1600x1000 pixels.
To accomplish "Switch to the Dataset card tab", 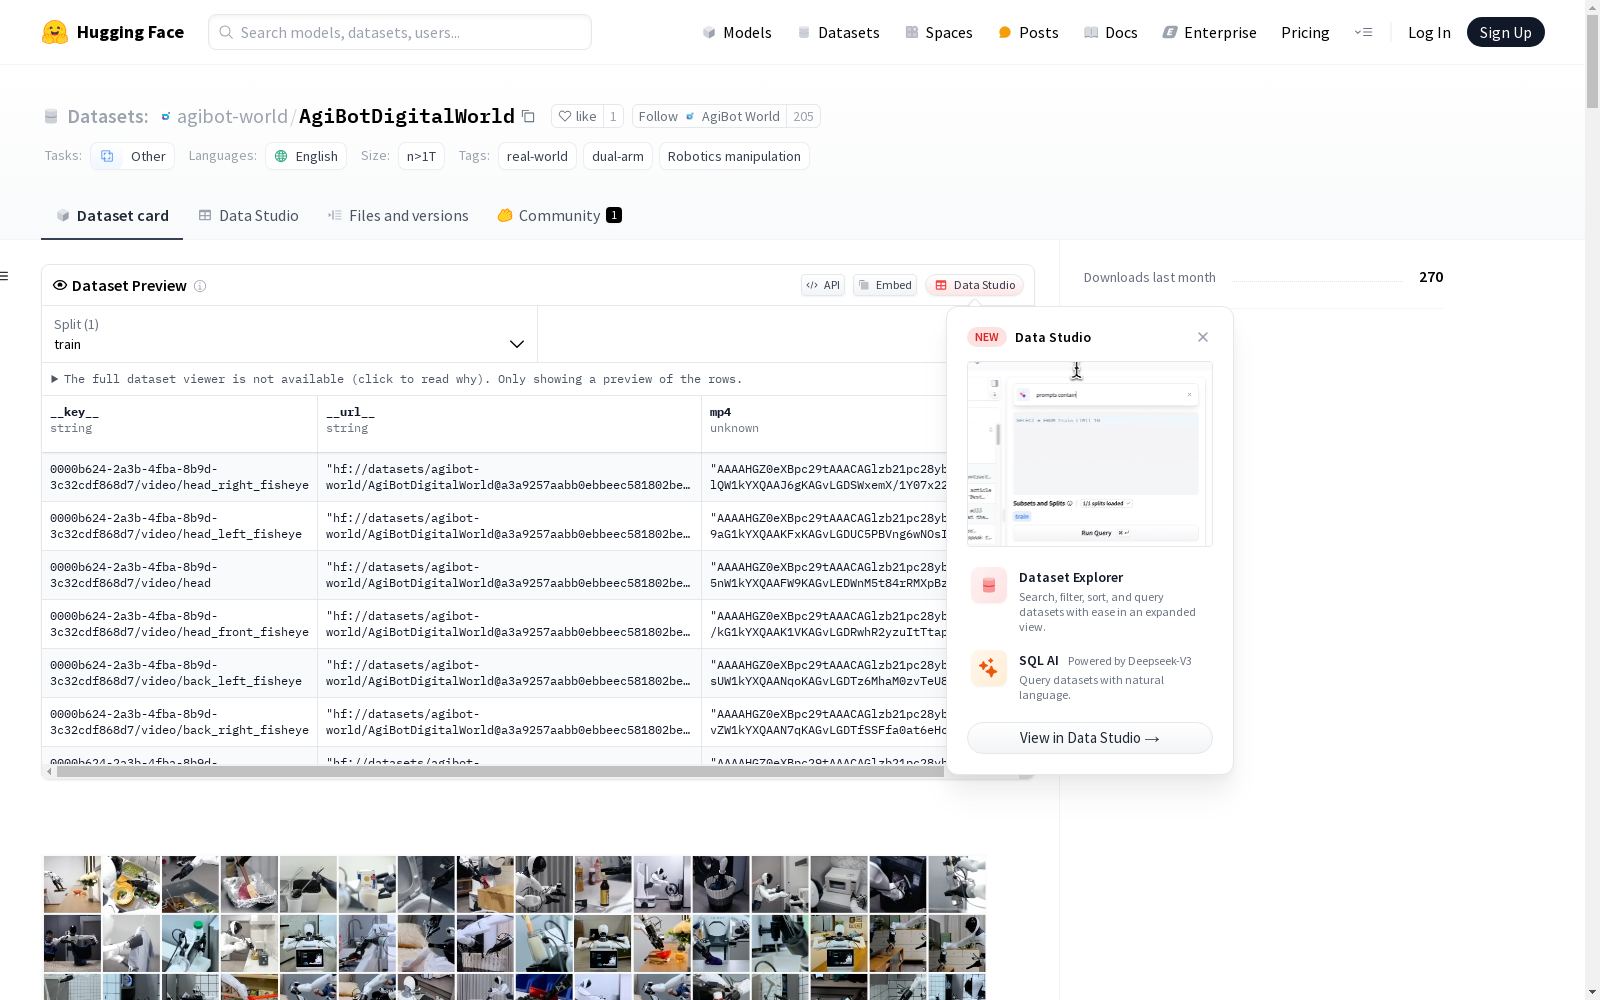I will pyautogui.click(x=112, y=215).
